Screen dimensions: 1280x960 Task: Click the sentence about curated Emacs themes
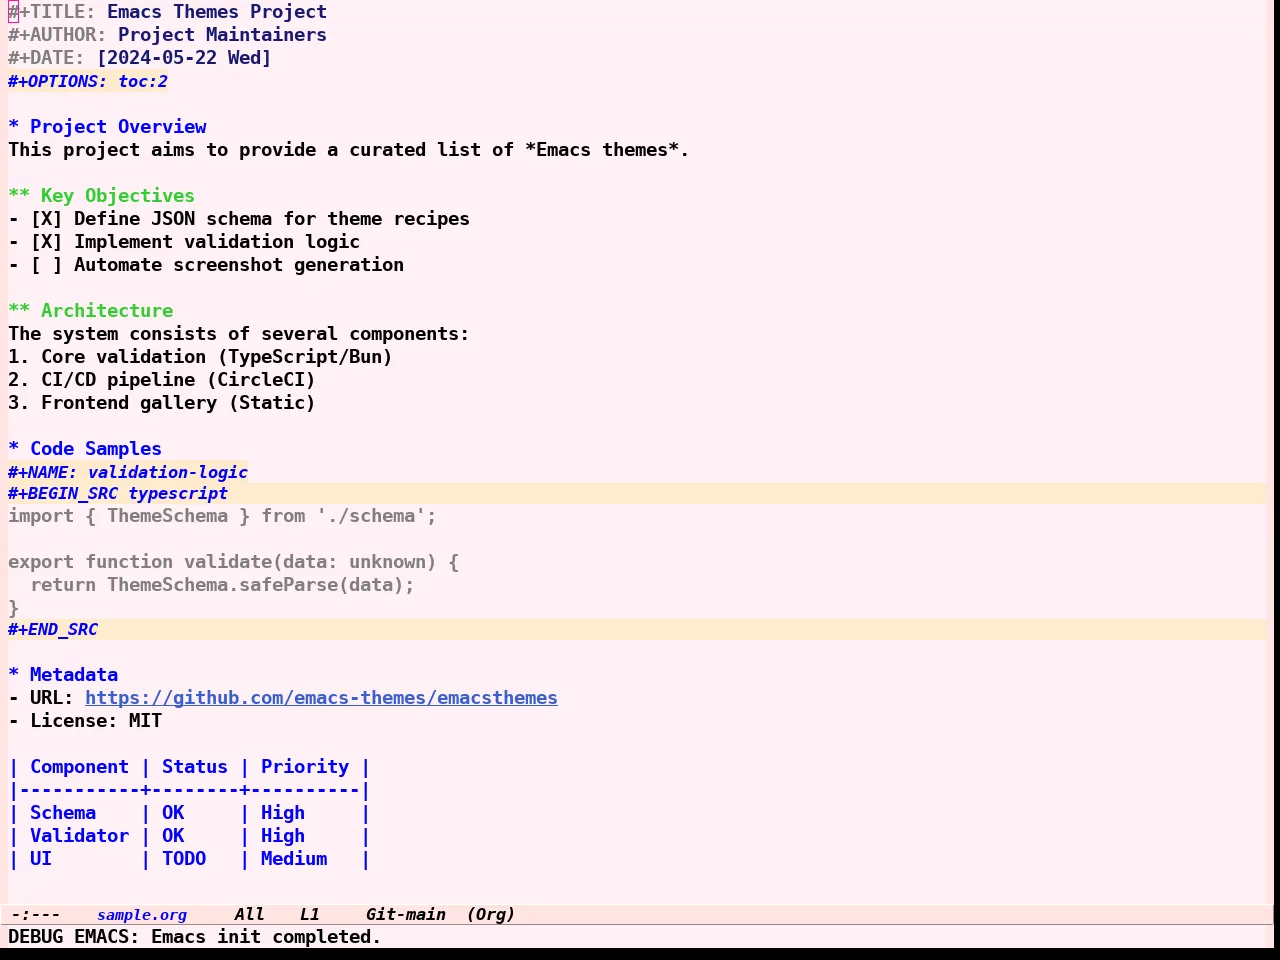348,150
